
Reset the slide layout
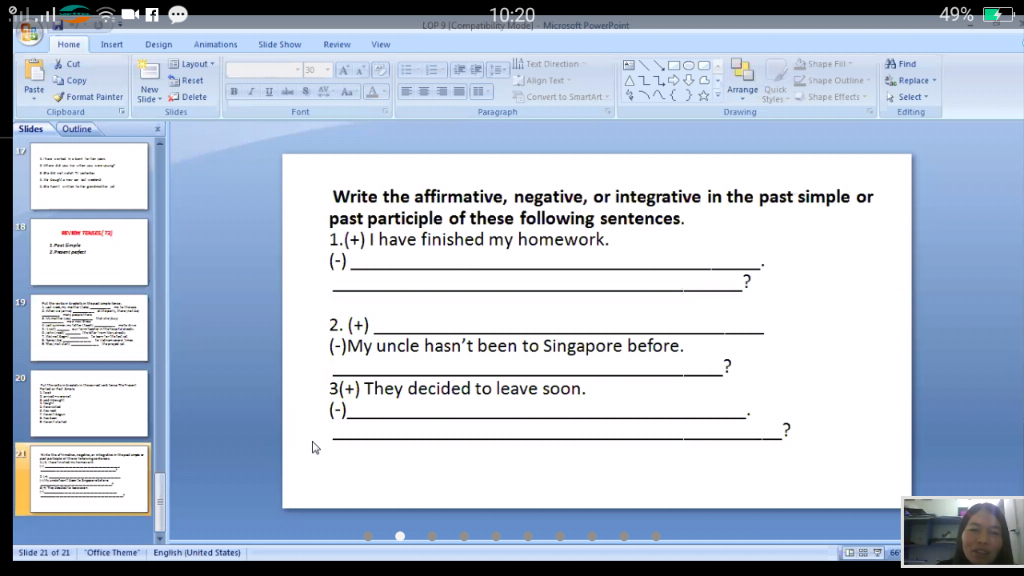point(185,80)
